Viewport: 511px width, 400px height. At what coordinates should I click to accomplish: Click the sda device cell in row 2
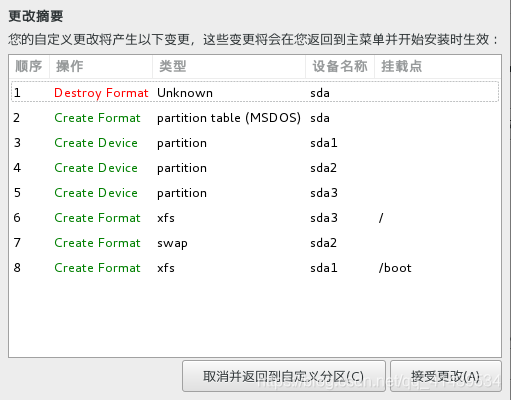(x=320, y=118)
